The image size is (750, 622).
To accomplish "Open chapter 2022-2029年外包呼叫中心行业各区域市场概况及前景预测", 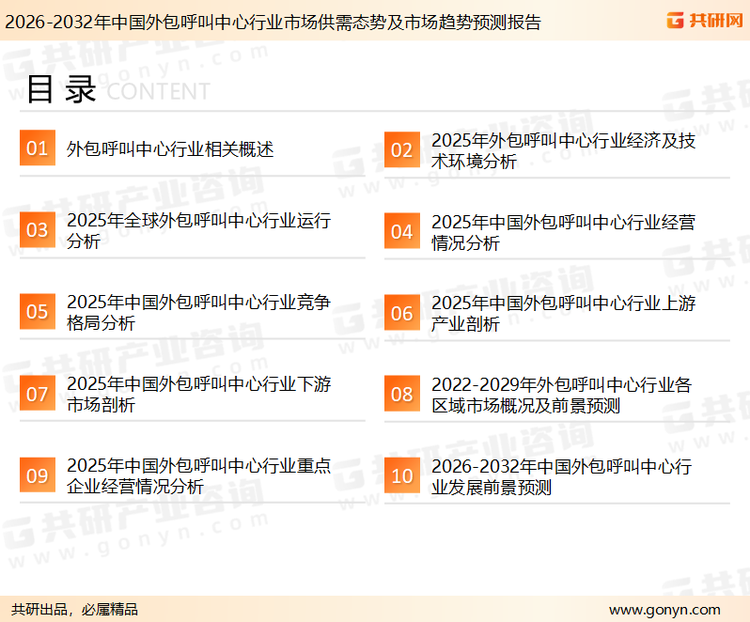I will [x=562, y=395].
